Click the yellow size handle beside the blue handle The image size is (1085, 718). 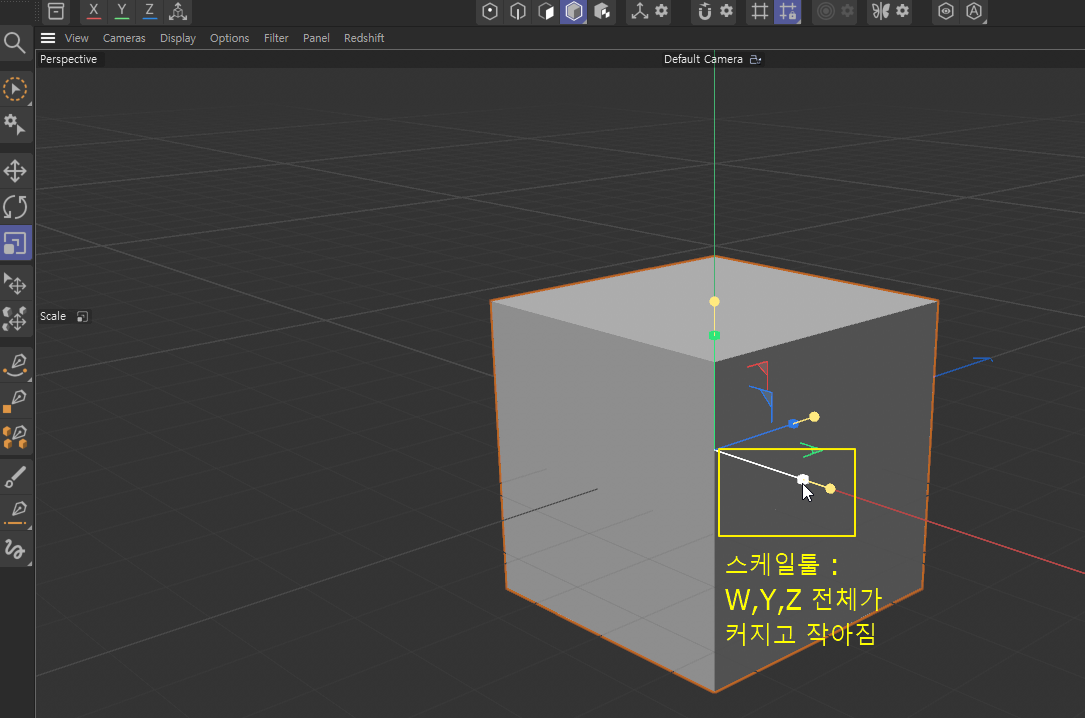coord(814,417)
